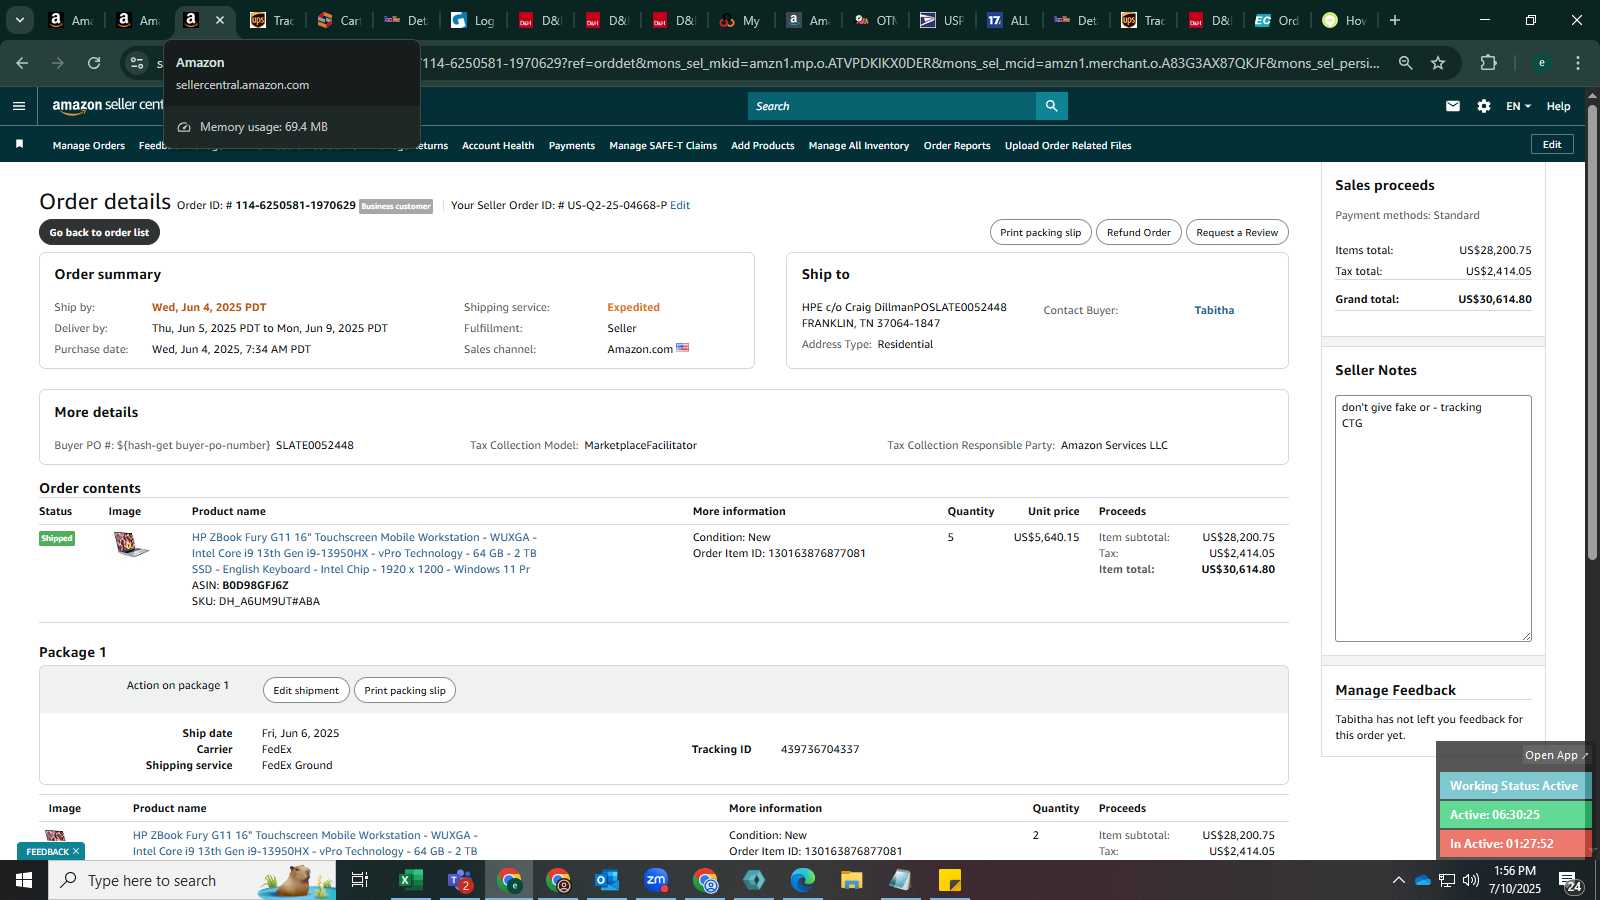Click the laptop product thumbnail
1600x900 pixels.
[x=130, y=545]
